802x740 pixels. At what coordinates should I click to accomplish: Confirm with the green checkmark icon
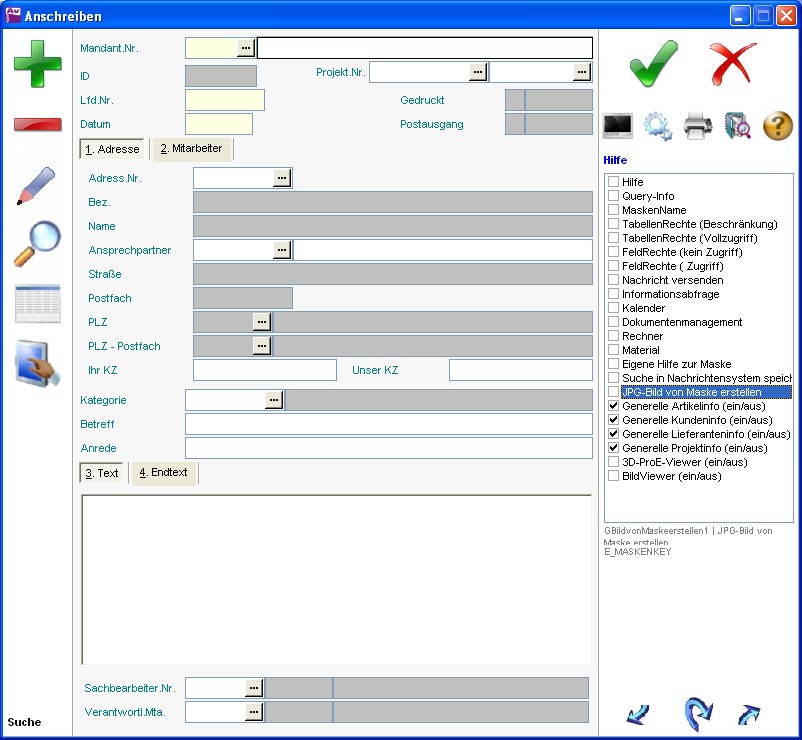[653, 64]
